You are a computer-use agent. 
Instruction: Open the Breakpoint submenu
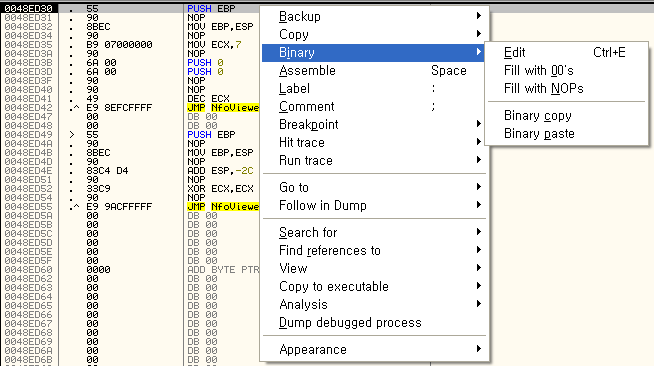tap(373, 124)
